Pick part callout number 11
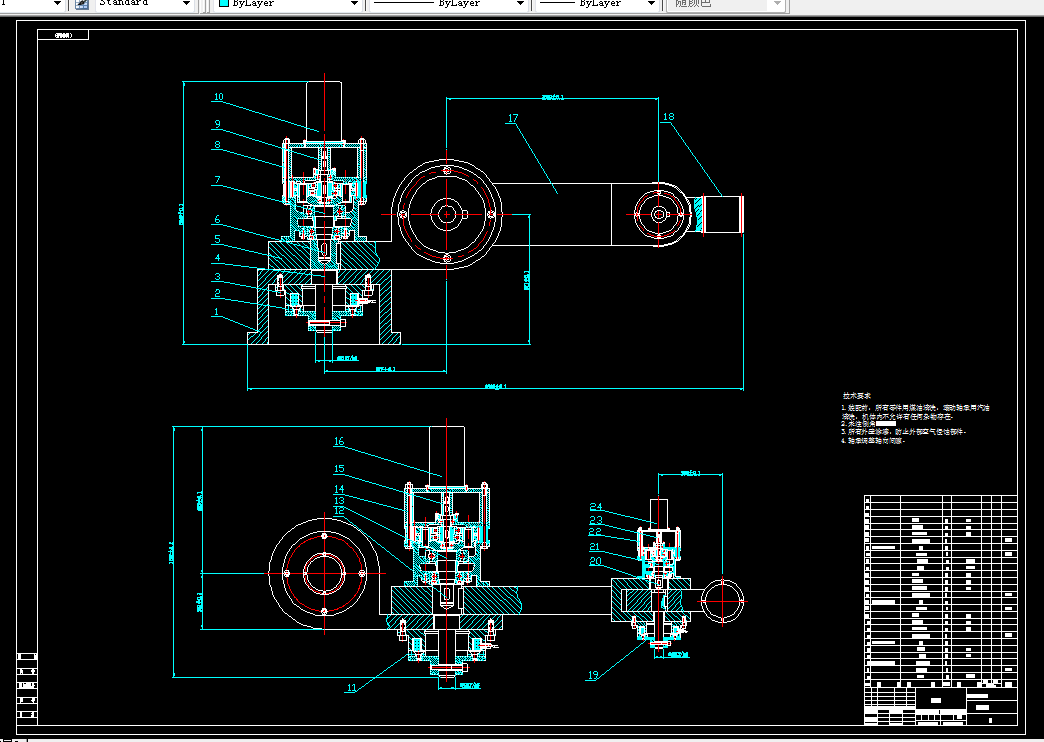The height and width of the screenshot is (742, 1044). (351, 688)
